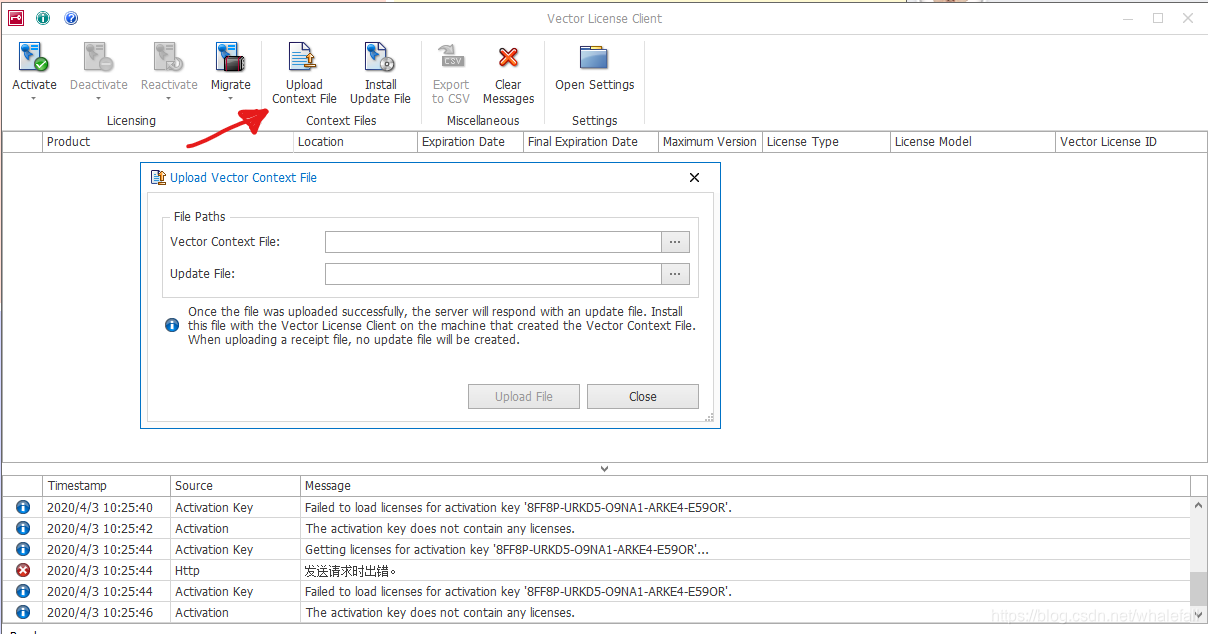This screenshot has width=1208, height=634.
Task: Click the blue help icon in title bar
Action: click(x=71, y=18)
